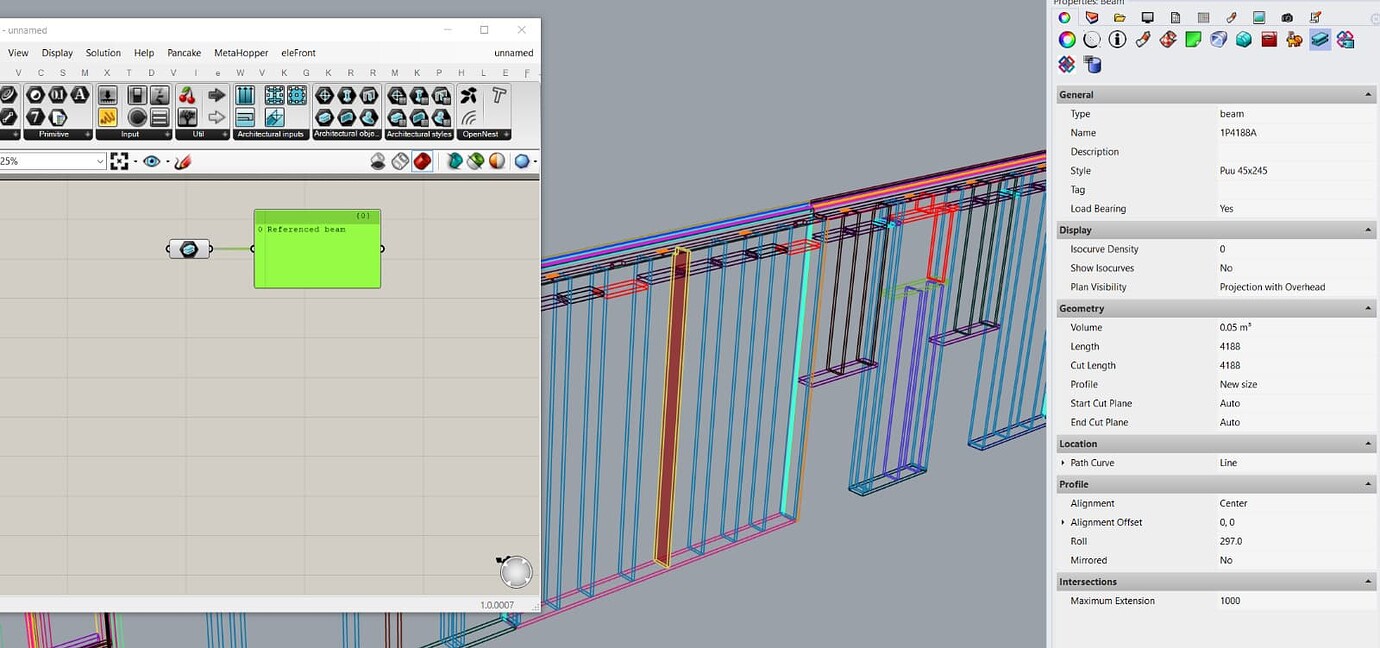Click the color wheel swatch in the Properties panel
This screenshot has width=1380, height=648.
[1064, 38]
